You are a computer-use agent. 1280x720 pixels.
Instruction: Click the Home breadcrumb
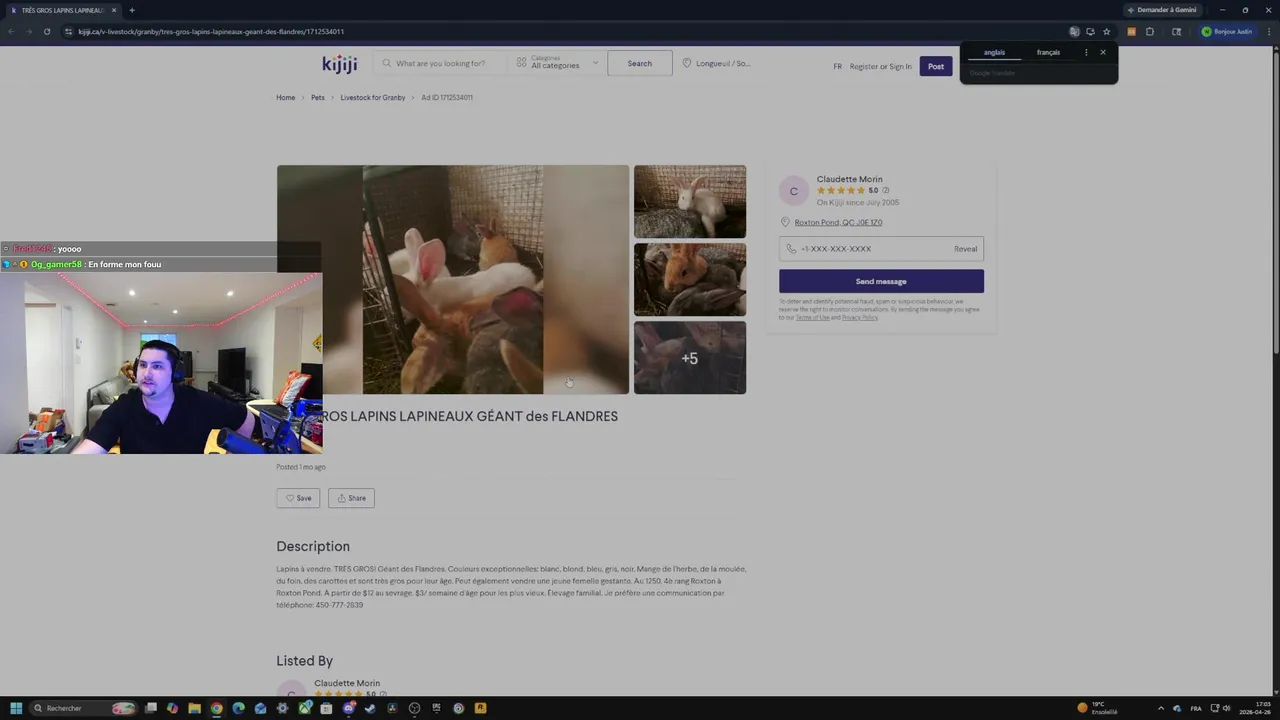click(286, 98)
